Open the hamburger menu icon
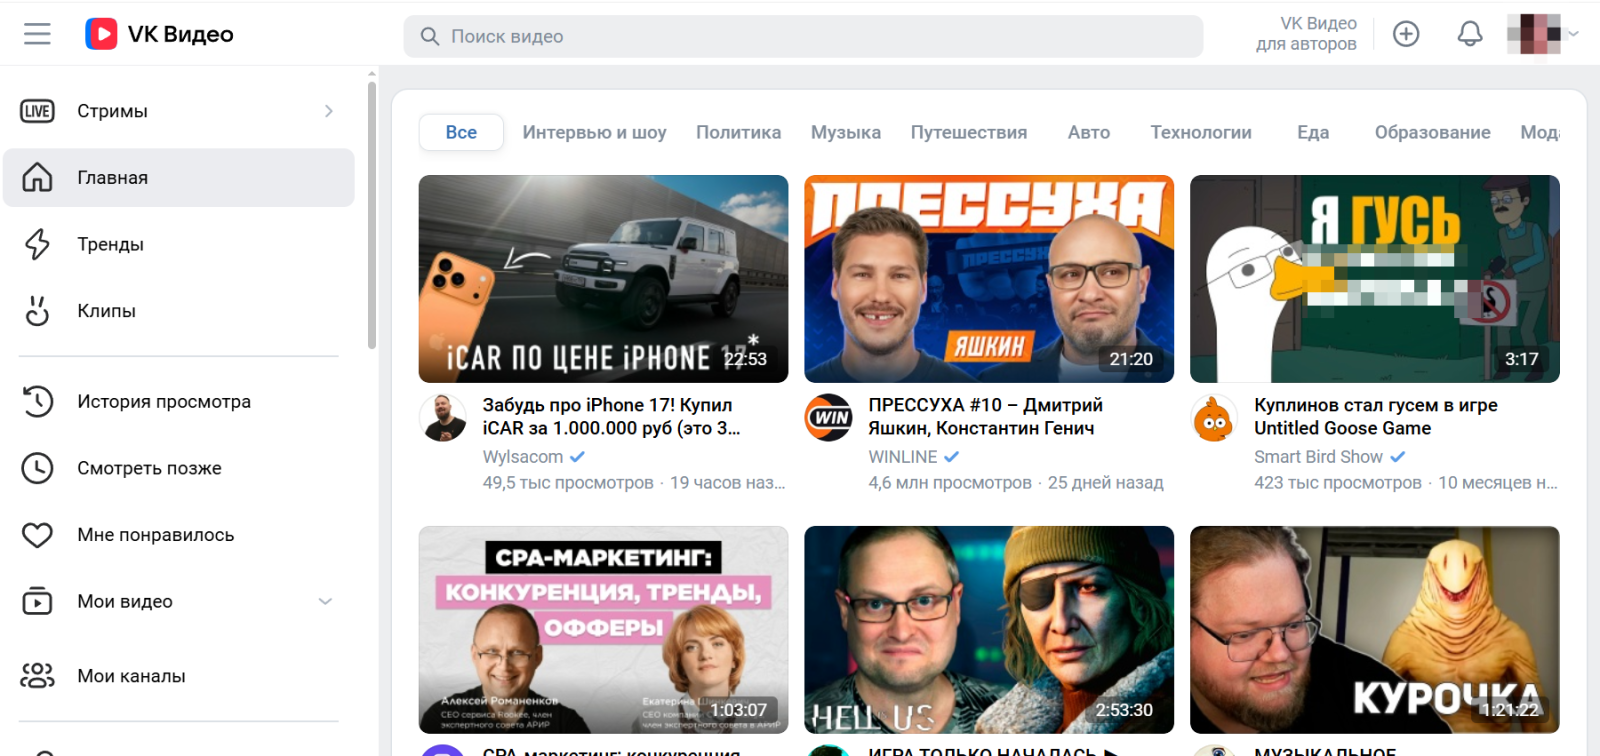1600x756 pixels. coord(37,34)
